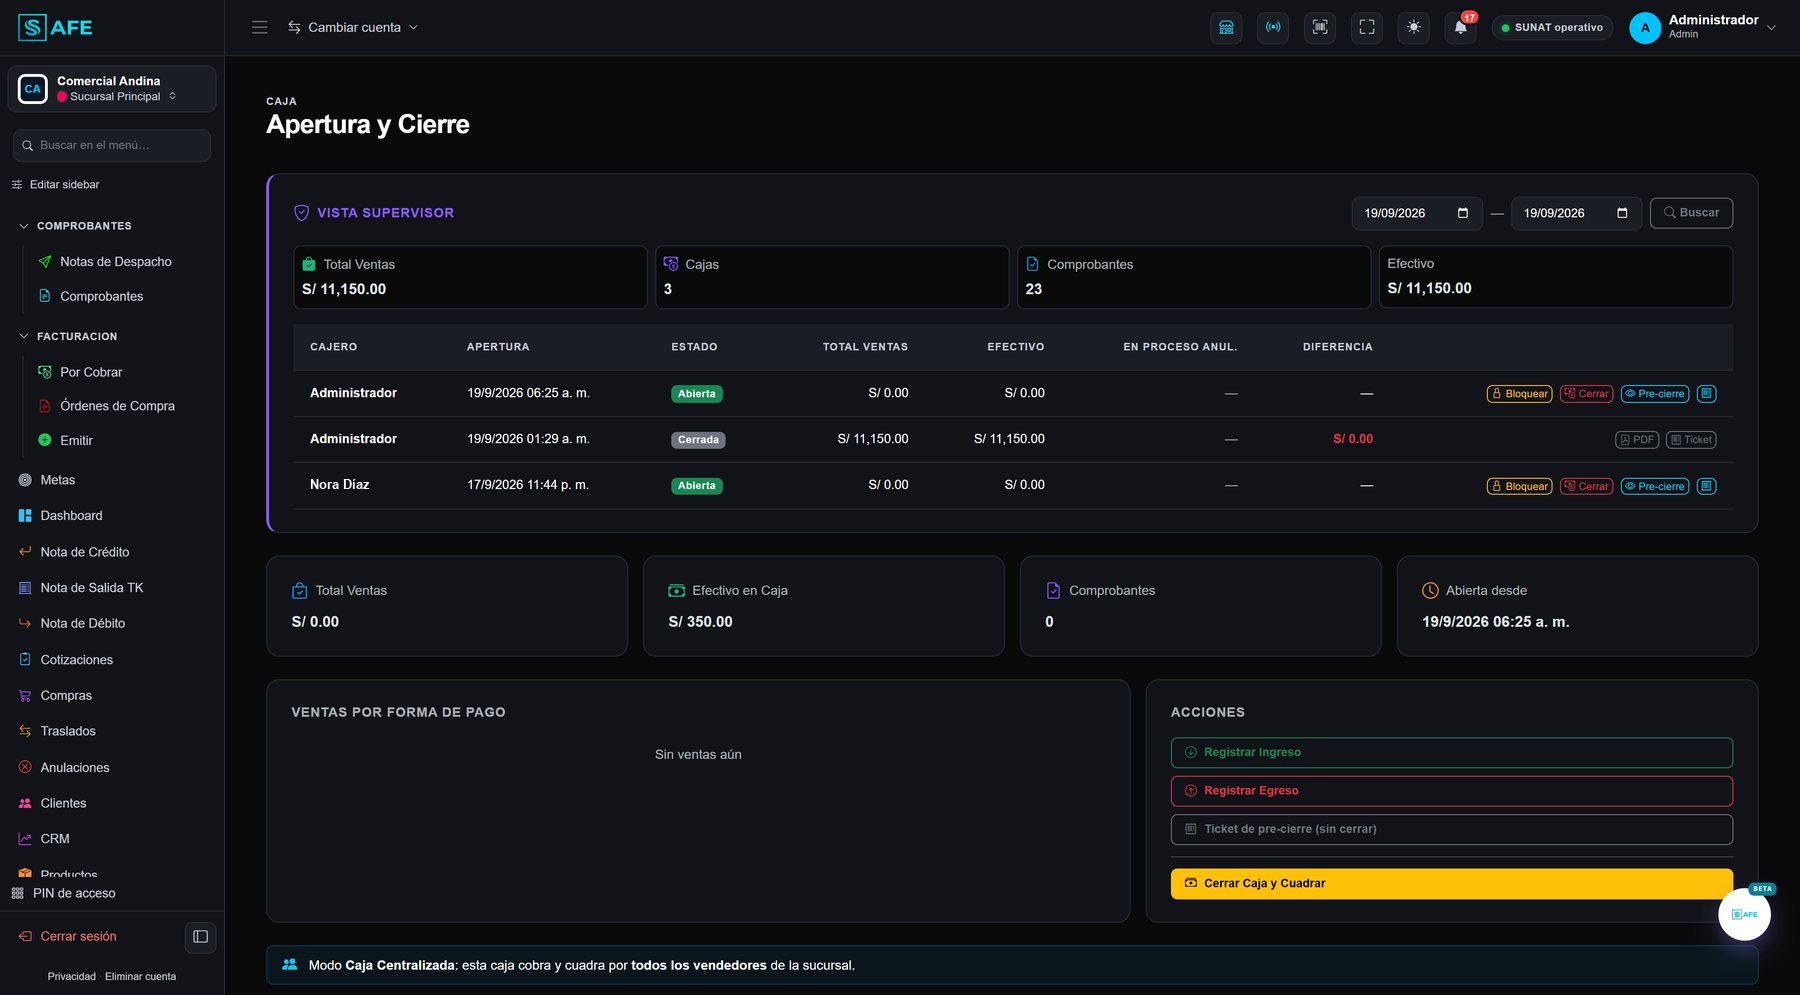
Task: Click calendar icon of end date field
Action: coord(1622,213)
